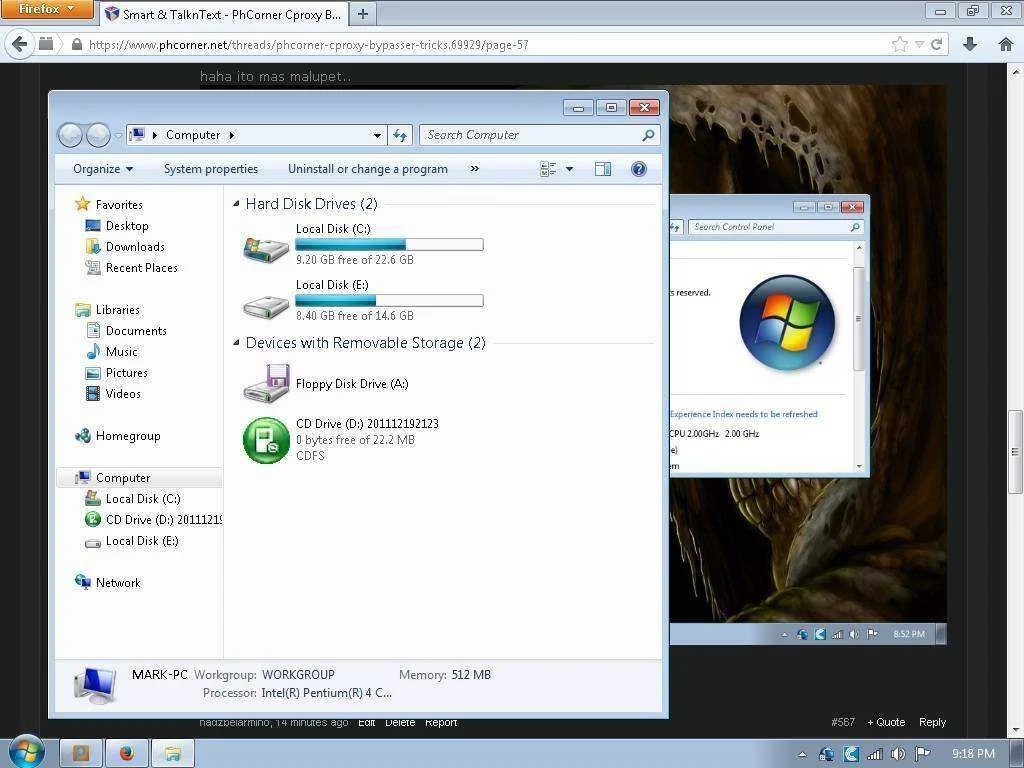Open Local Disk (E:) drive icon
The image size is (1024, 768).
(x=266, y=306)
